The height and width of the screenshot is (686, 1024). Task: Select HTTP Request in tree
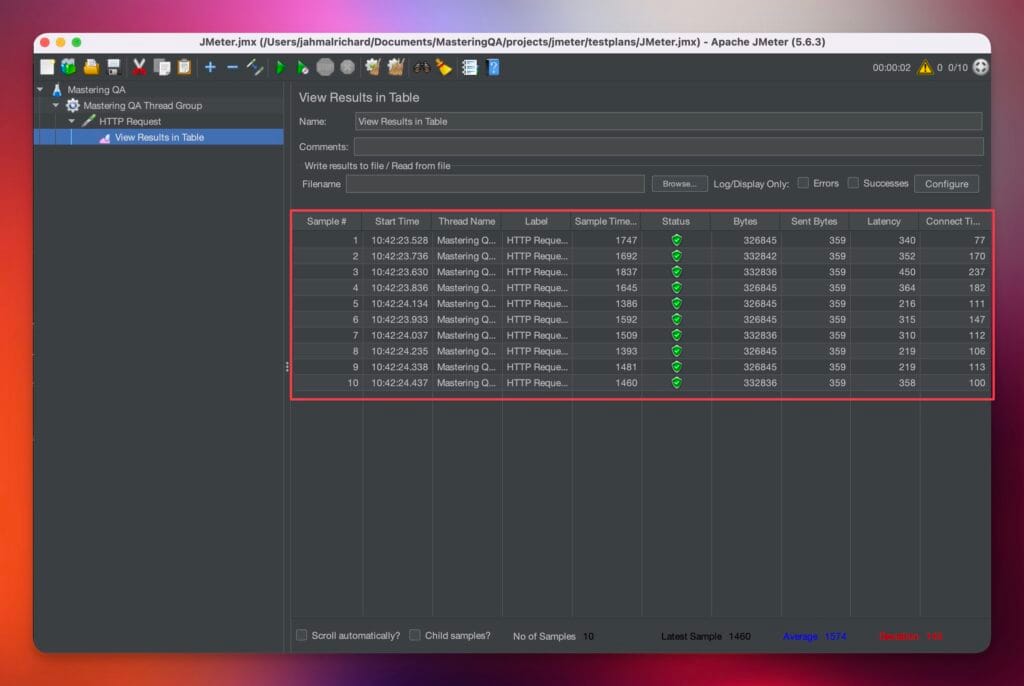pos(130,122)
